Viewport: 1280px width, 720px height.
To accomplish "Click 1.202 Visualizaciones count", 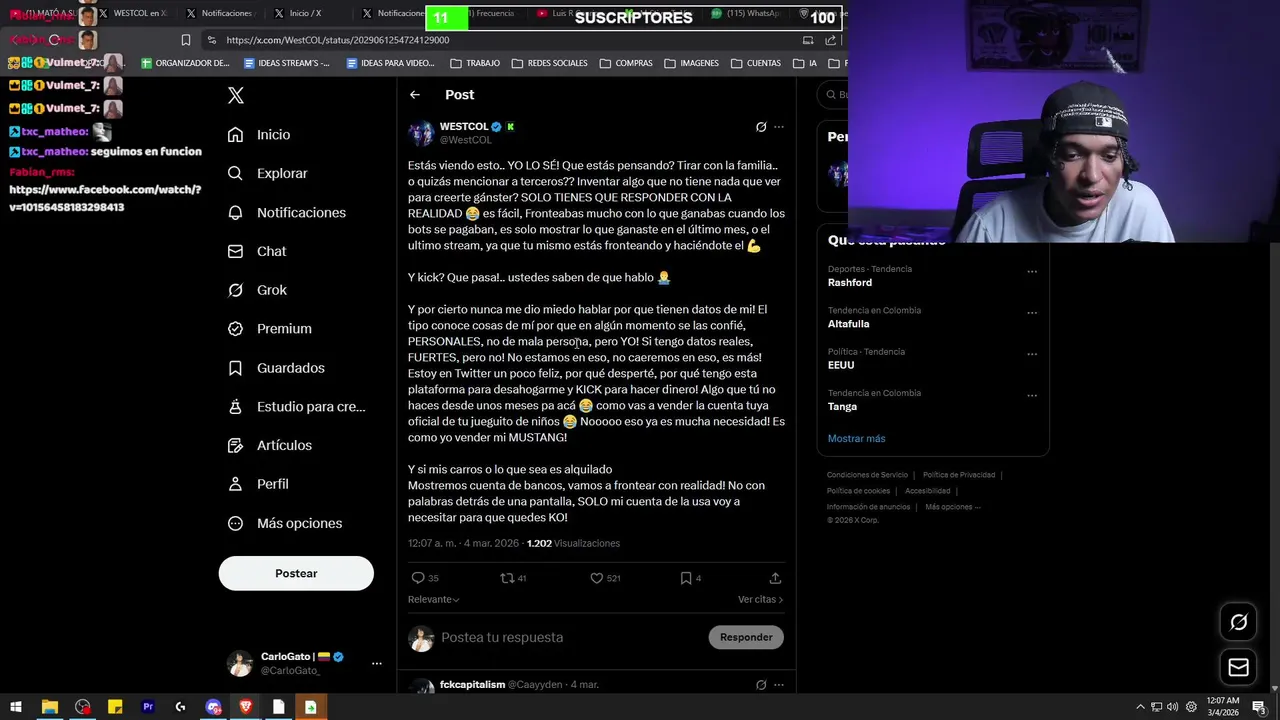I will click(573, 543).
